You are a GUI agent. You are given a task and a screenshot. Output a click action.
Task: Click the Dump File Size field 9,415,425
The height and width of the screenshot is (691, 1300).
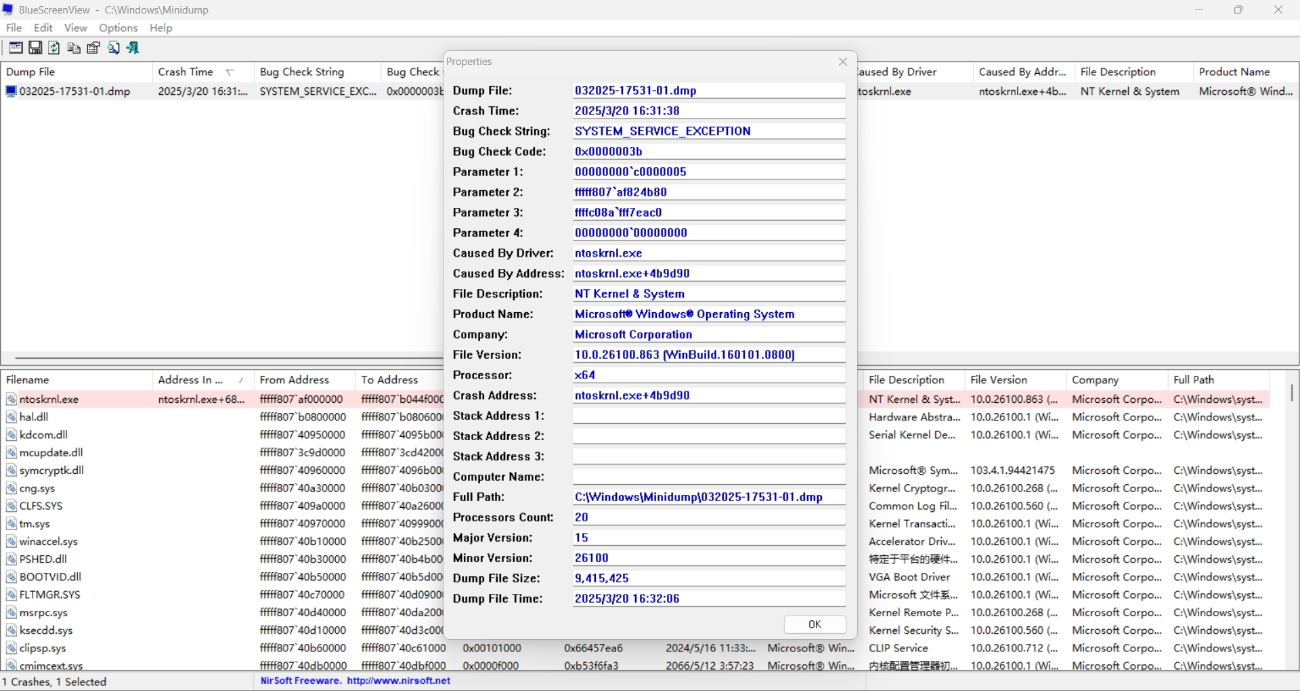click(x=709, y=578)
